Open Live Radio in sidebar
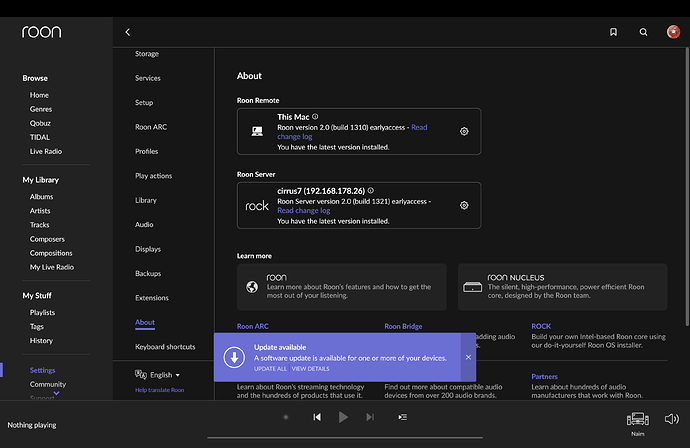This screenshot has width=690, height=448. click(x=46, y=151)
